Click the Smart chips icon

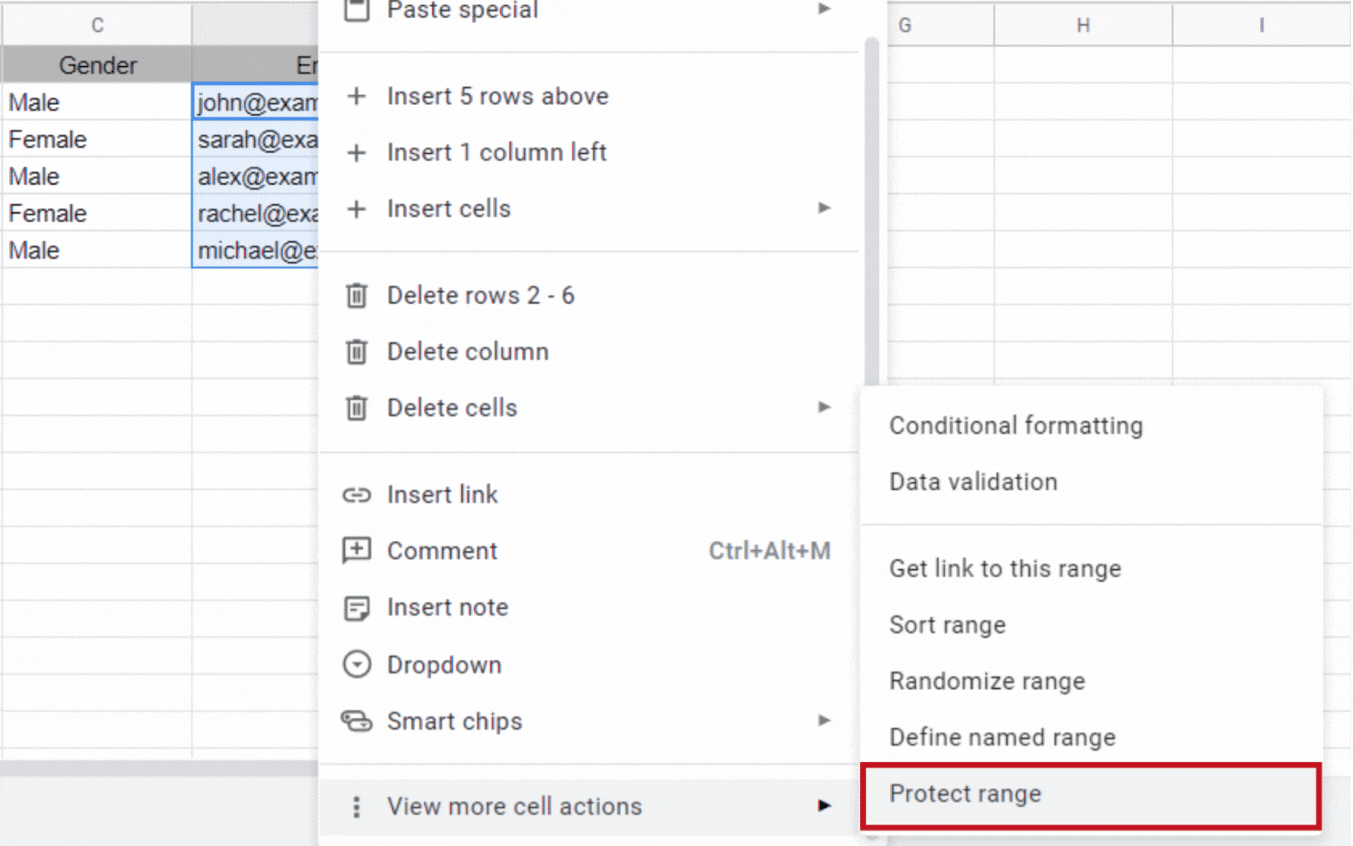[x=356, y=721]
